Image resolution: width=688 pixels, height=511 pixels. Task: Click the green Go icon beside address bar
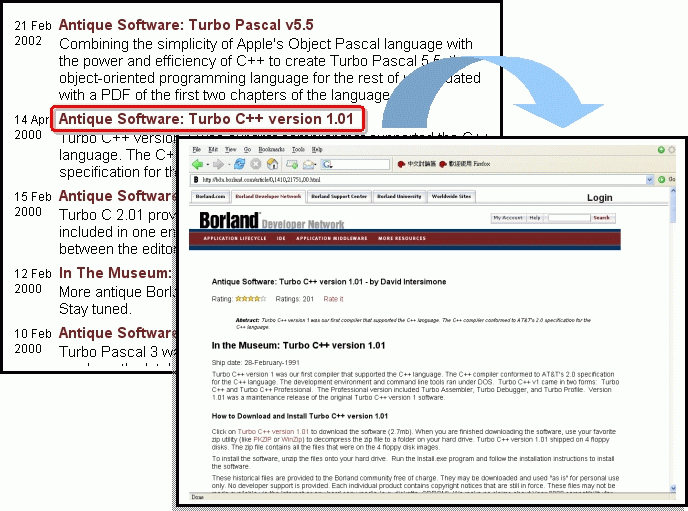pyautogui.click(x=662, y=179)
